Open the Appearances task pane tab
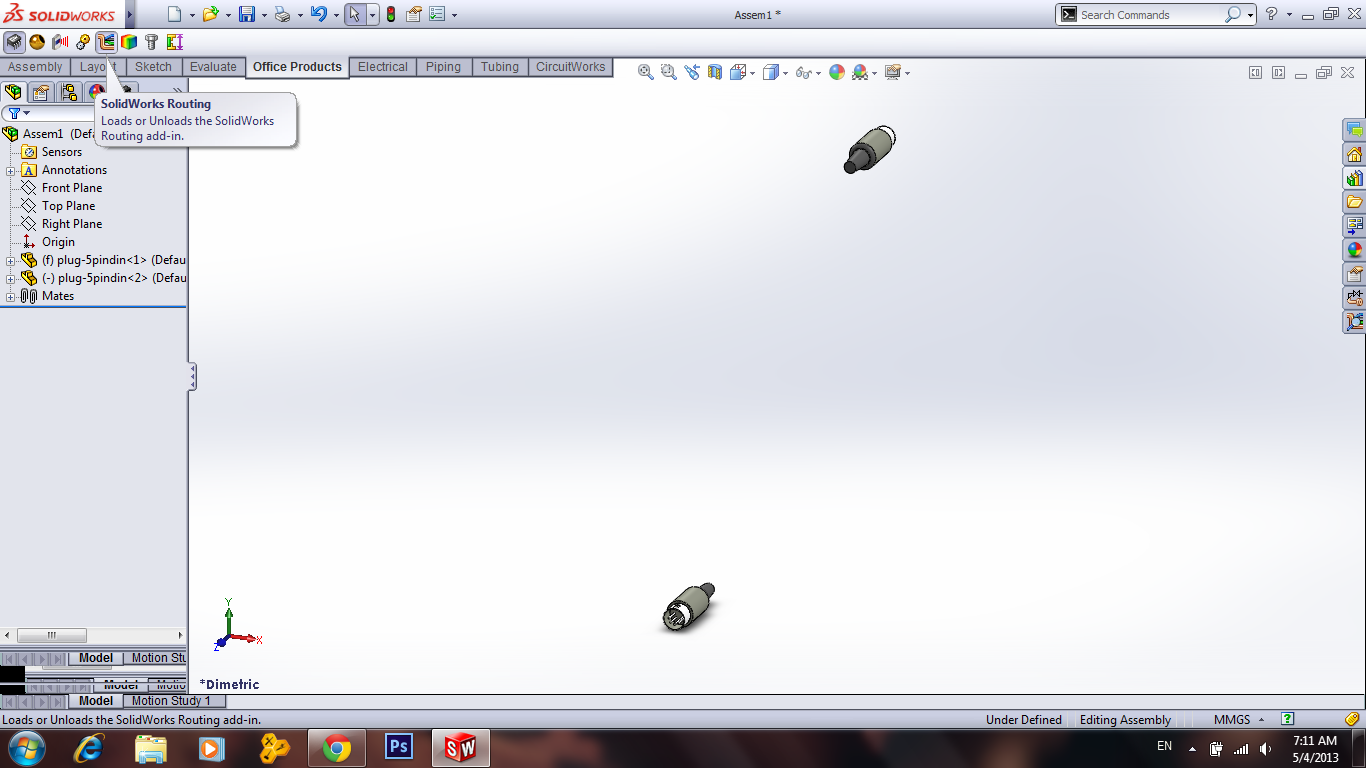Image resolution: width=1366 pixels, height=768 pixels. click(1355, 250)
